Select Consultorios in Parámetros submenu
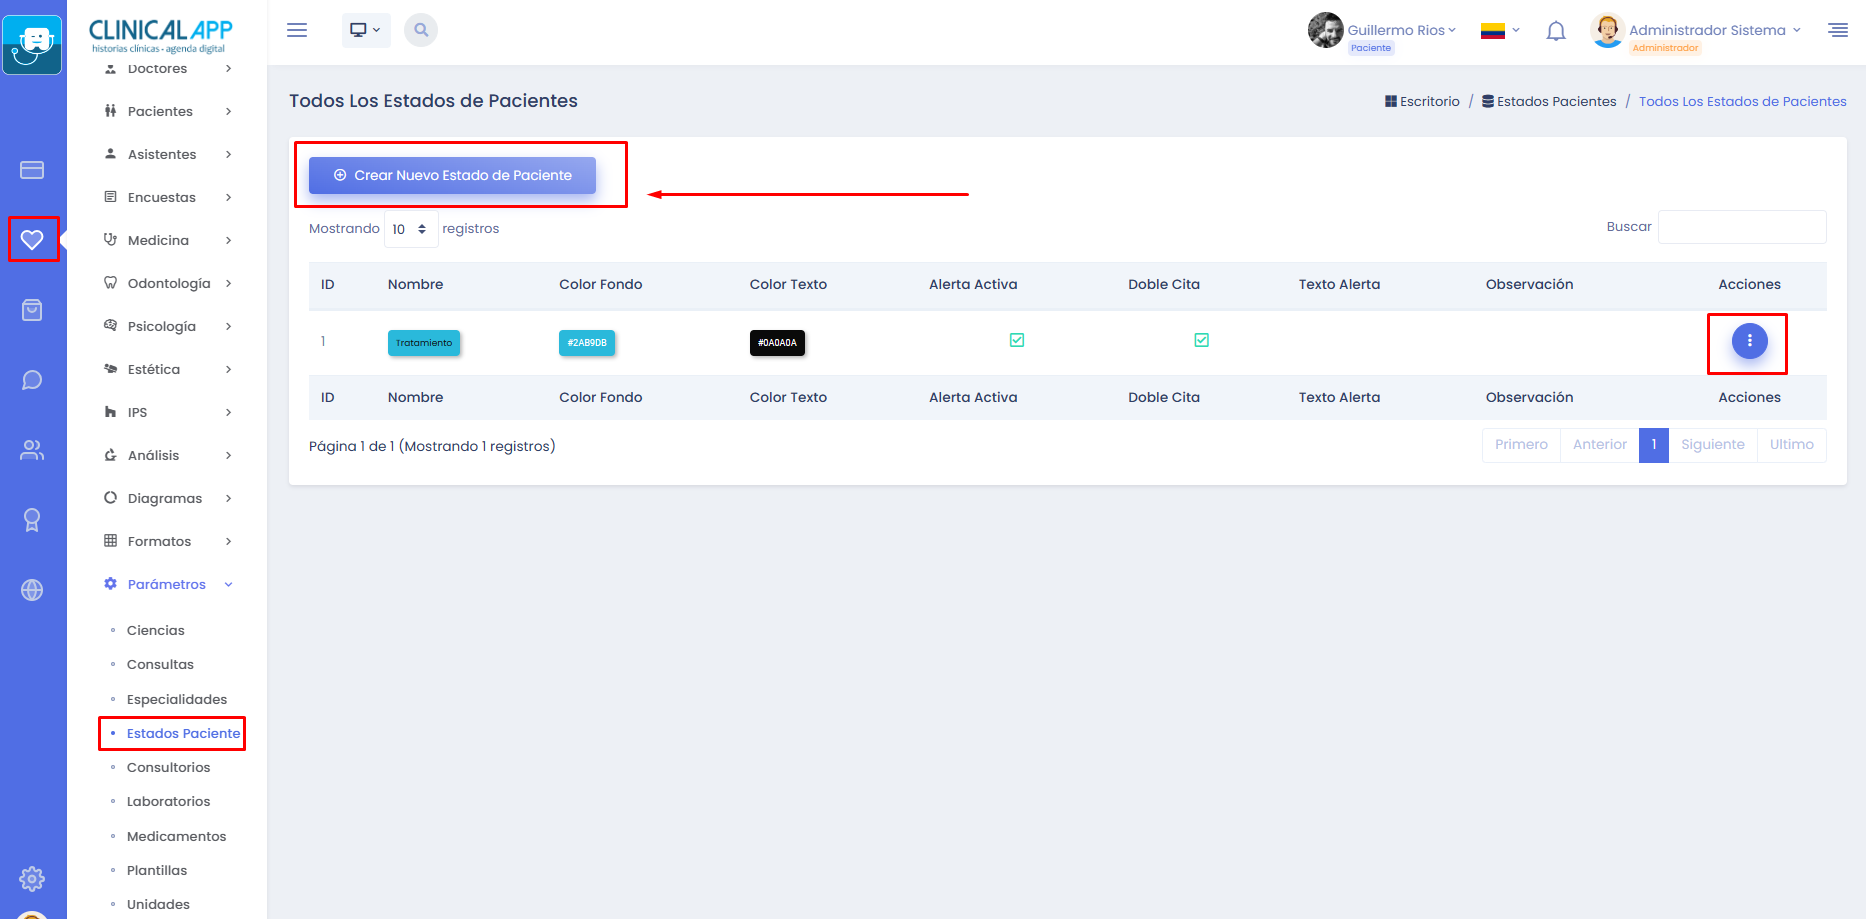The image size is (1866, 919). tap(168, 767)
